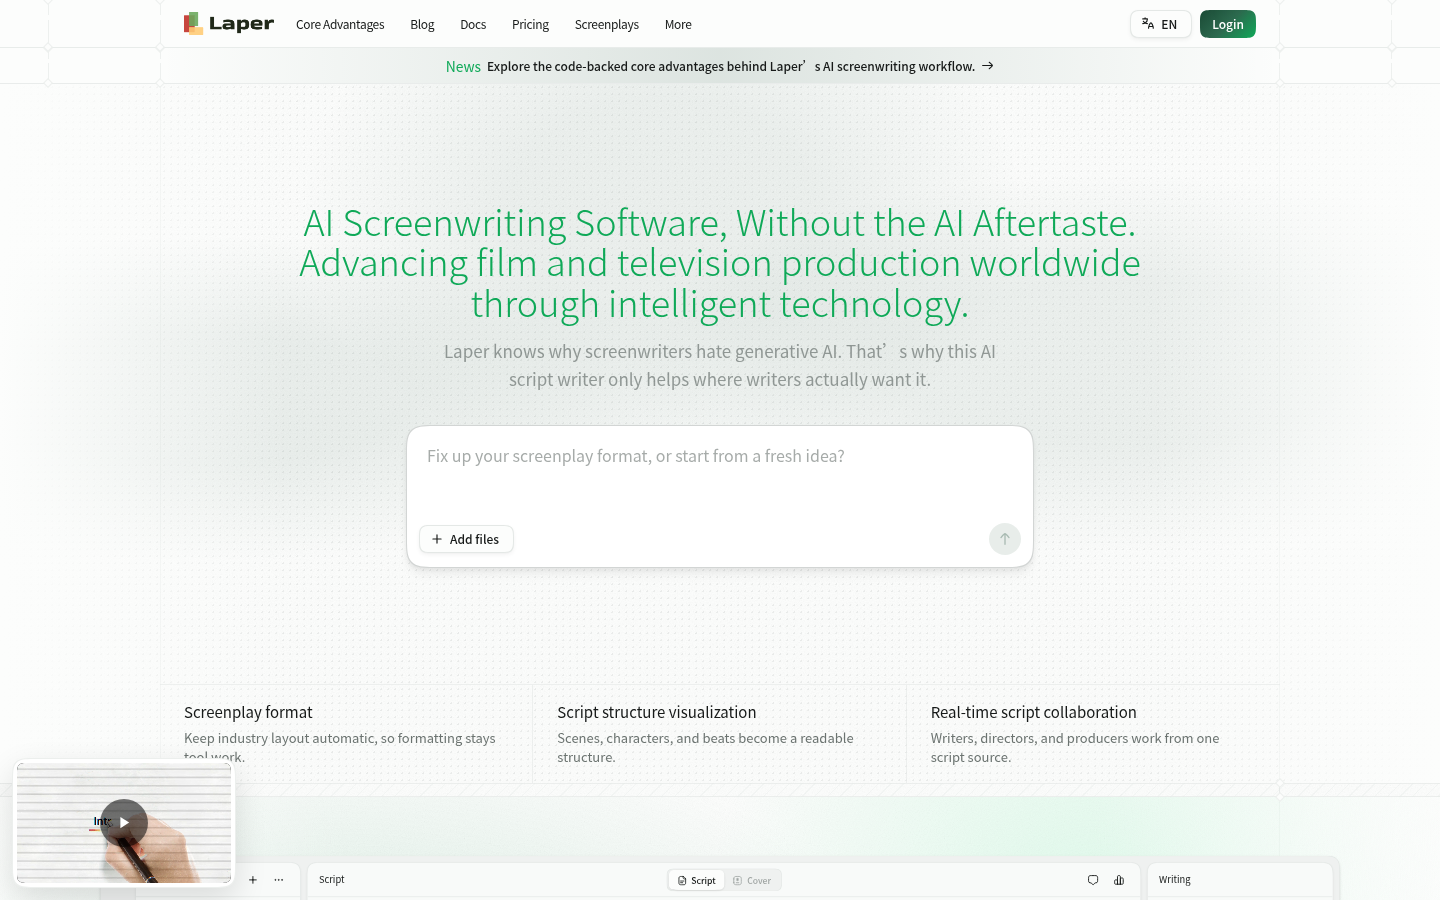Image resolution: width=1440 pixels, height=900 pixels.
Task: Open the Docs page
Action: (x=473, y=25)
